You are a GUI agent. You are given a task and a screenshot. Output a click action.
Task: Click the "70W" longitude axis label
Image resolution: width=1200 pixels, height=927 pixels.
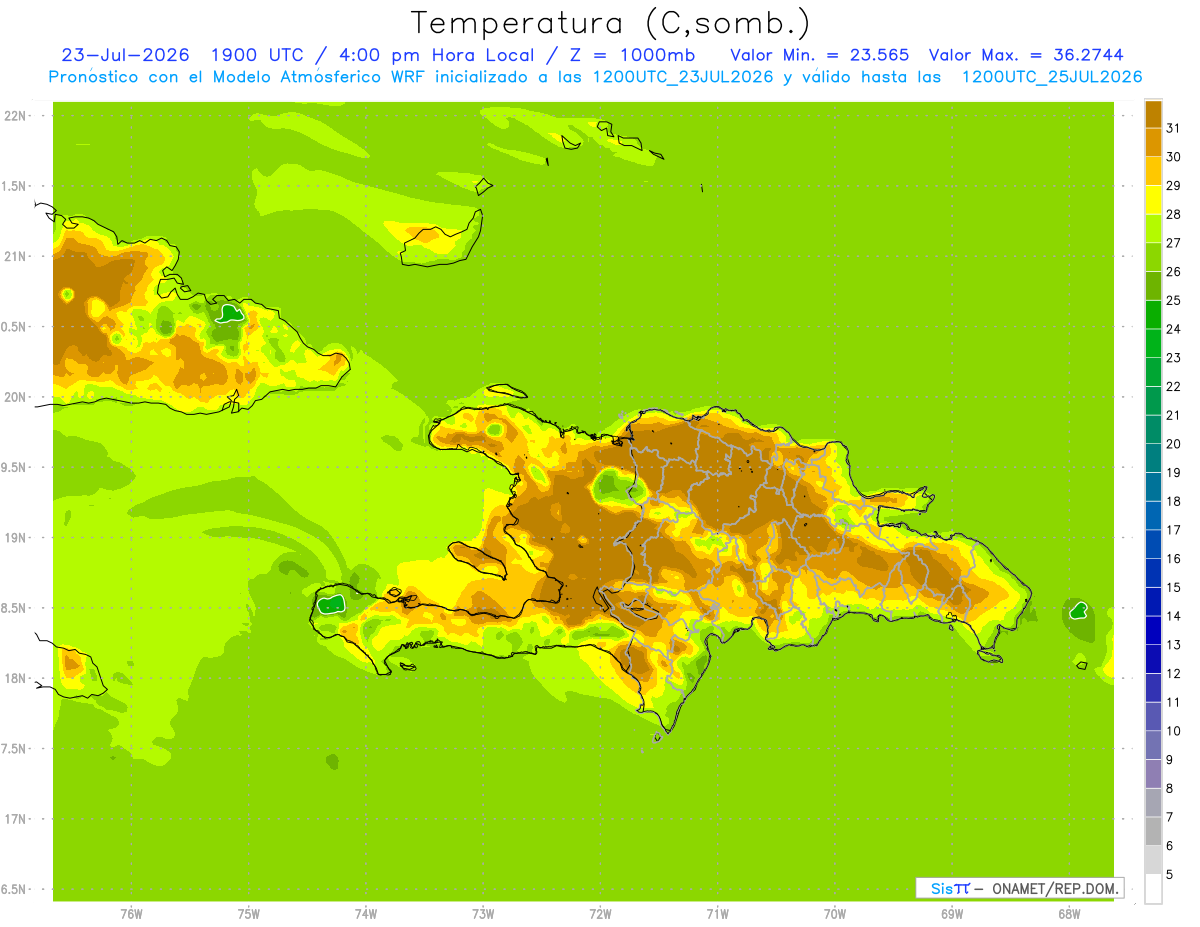tap(835, 913)
